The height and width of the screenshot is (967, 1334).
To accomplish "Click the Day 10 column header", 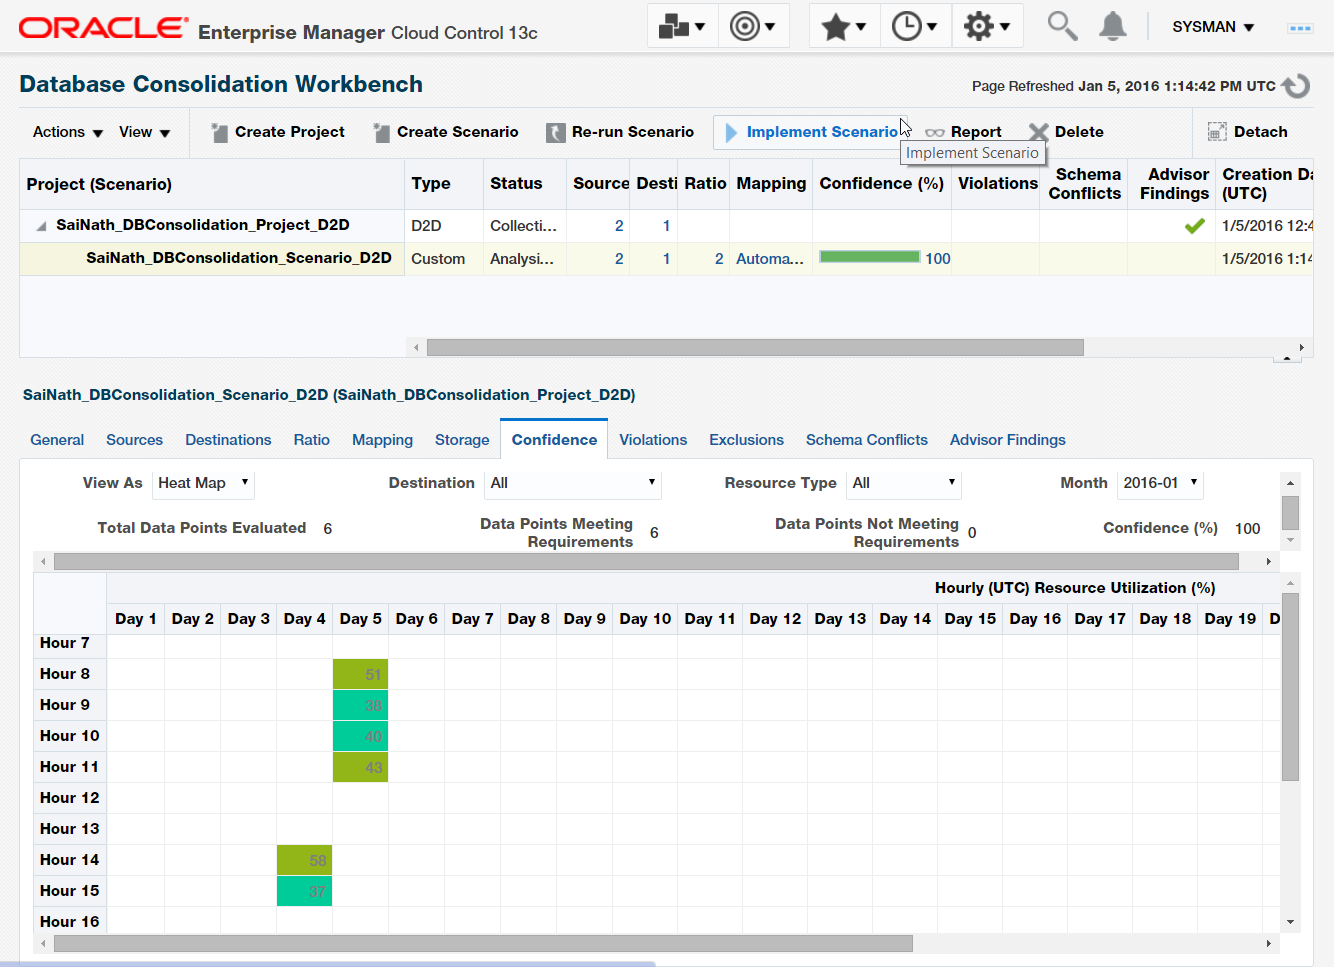I will (645, 619).
